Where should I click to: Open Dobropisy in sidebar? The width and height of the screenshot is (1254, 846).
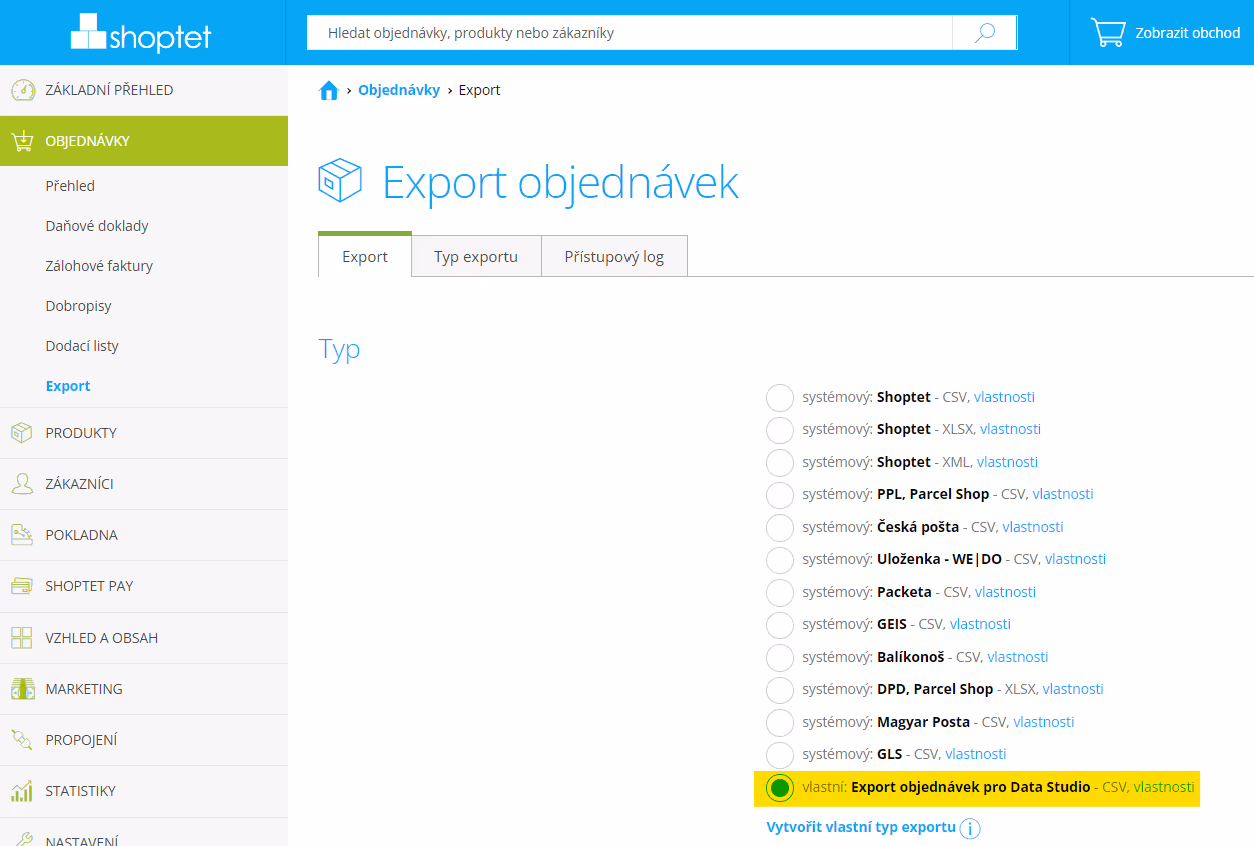78,306
